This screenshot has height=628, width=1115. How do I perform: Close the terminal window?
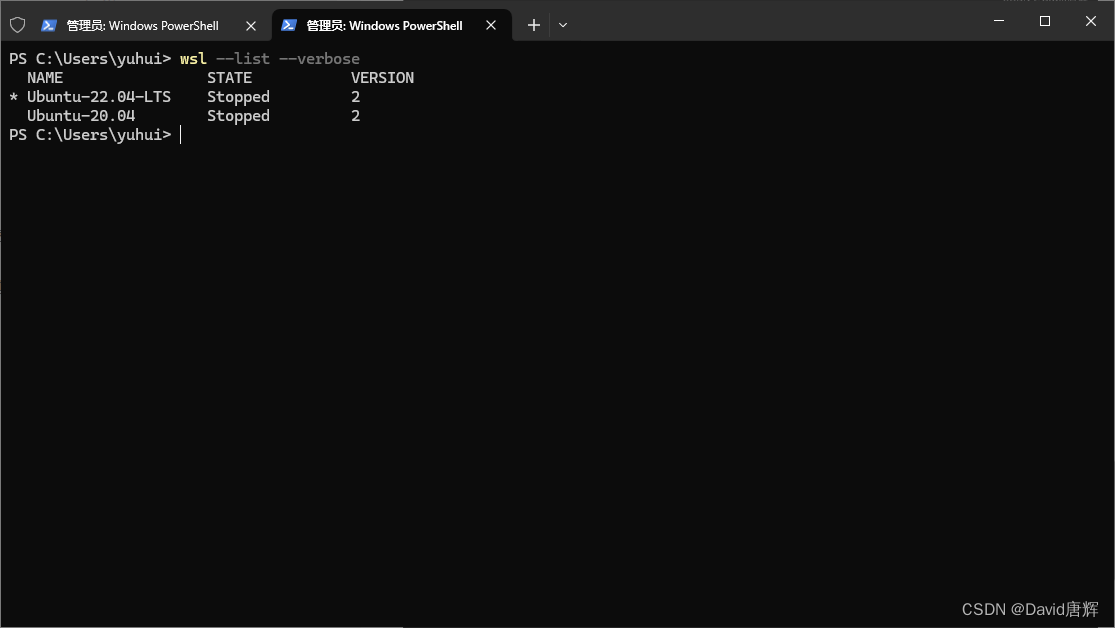tap(1091, 21)
